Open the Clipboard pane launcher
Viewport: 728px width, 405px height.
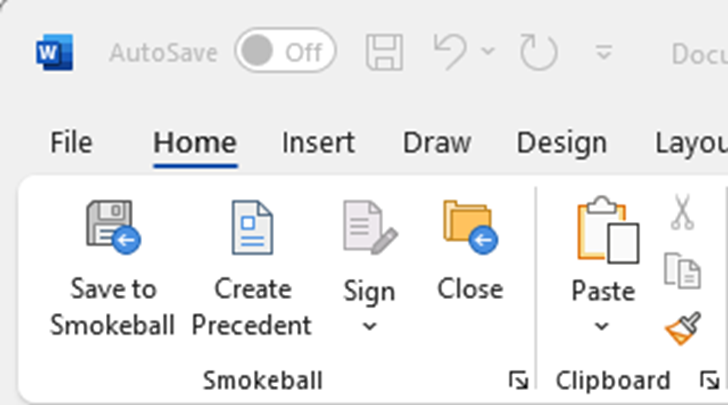[x=709, y=380]
